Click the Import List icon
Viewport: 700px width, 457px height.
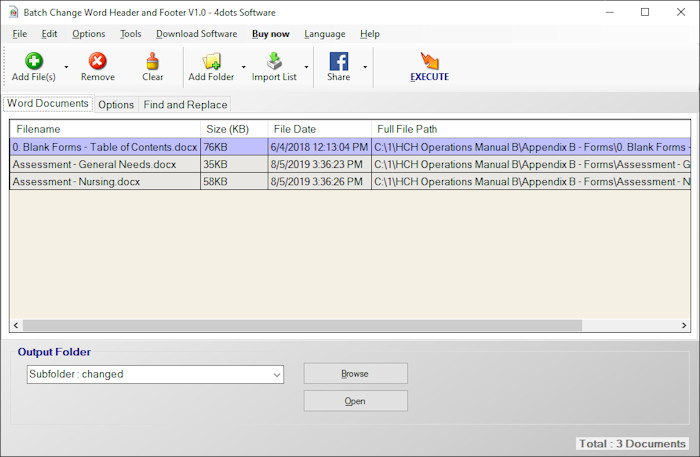tap(274, 61)
